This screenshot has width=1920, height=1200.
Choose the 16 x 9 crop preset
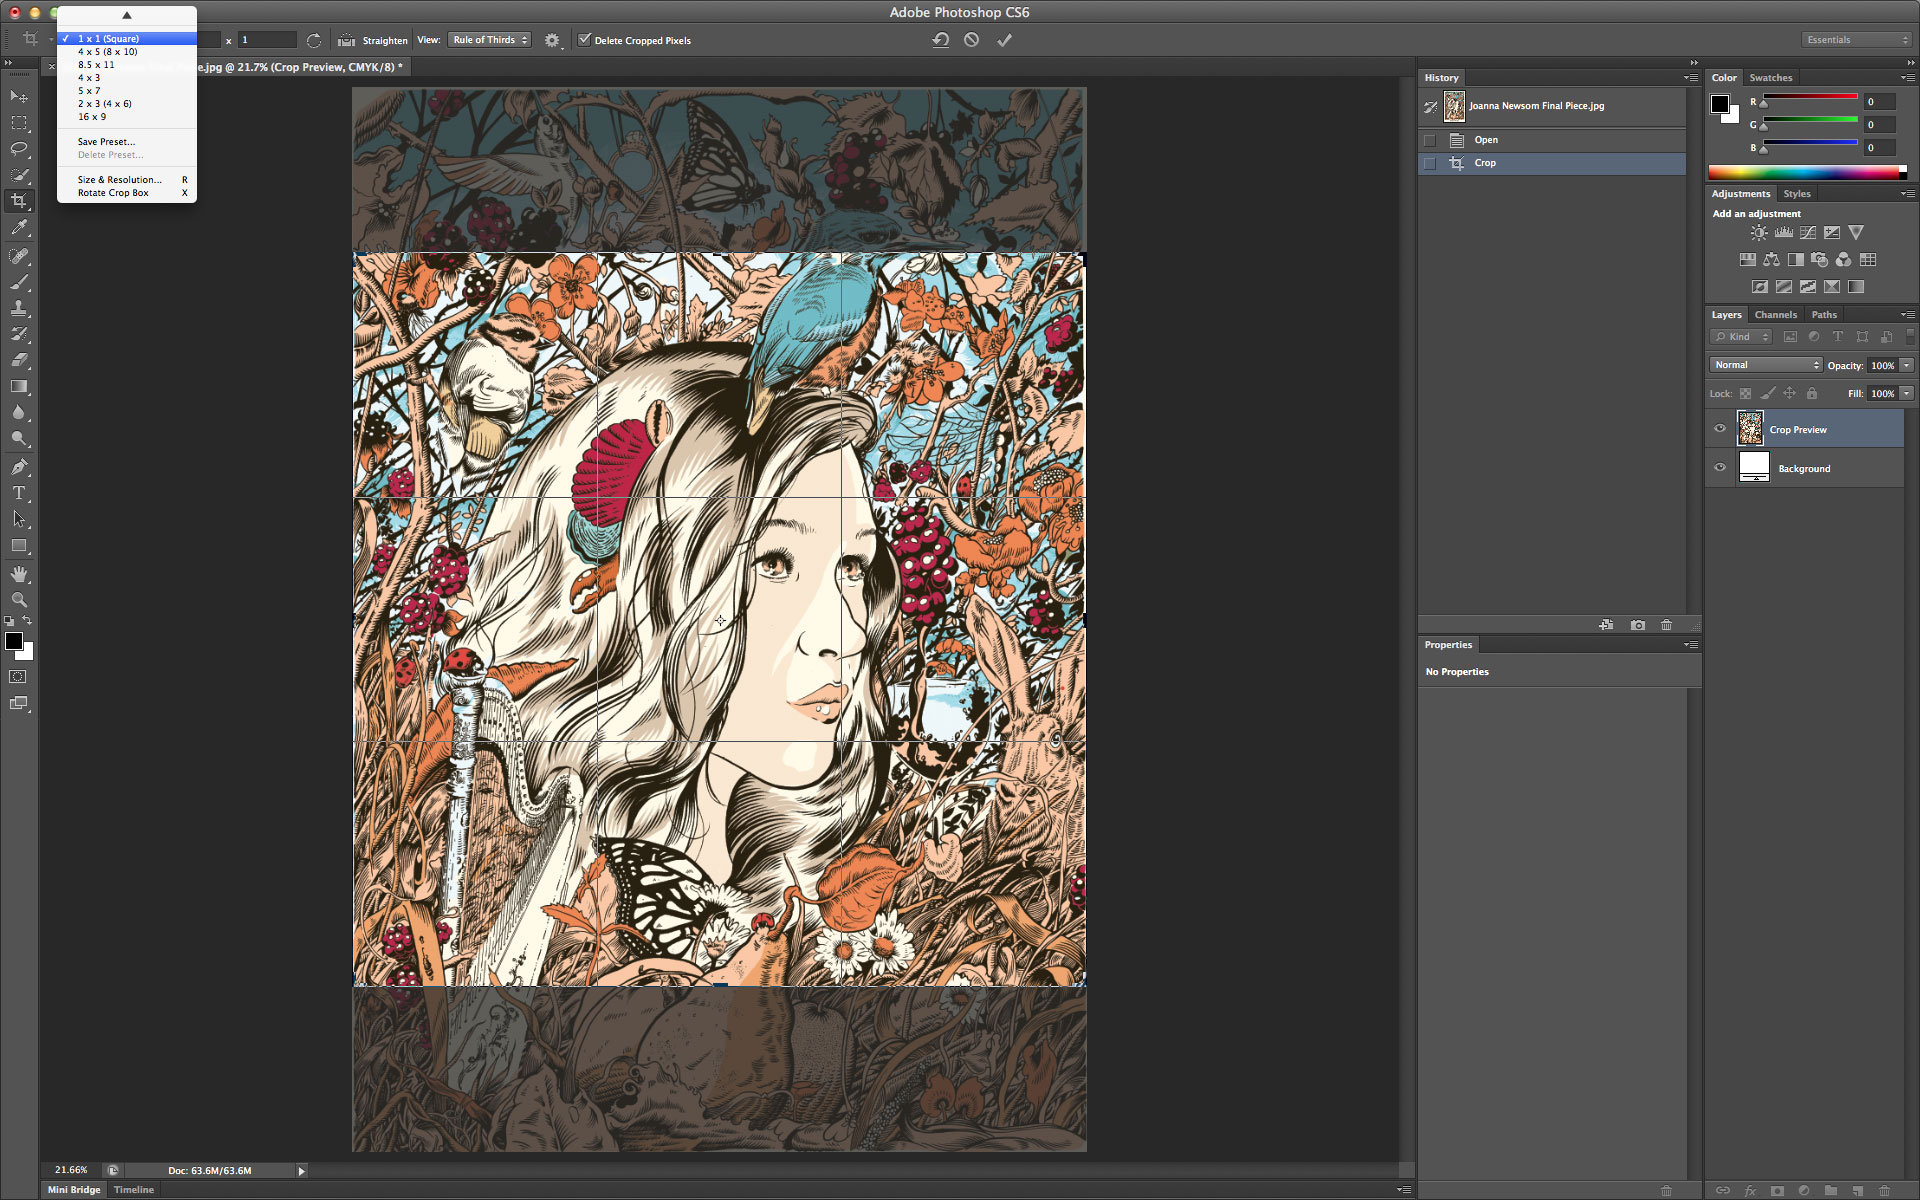click(127, 116)
